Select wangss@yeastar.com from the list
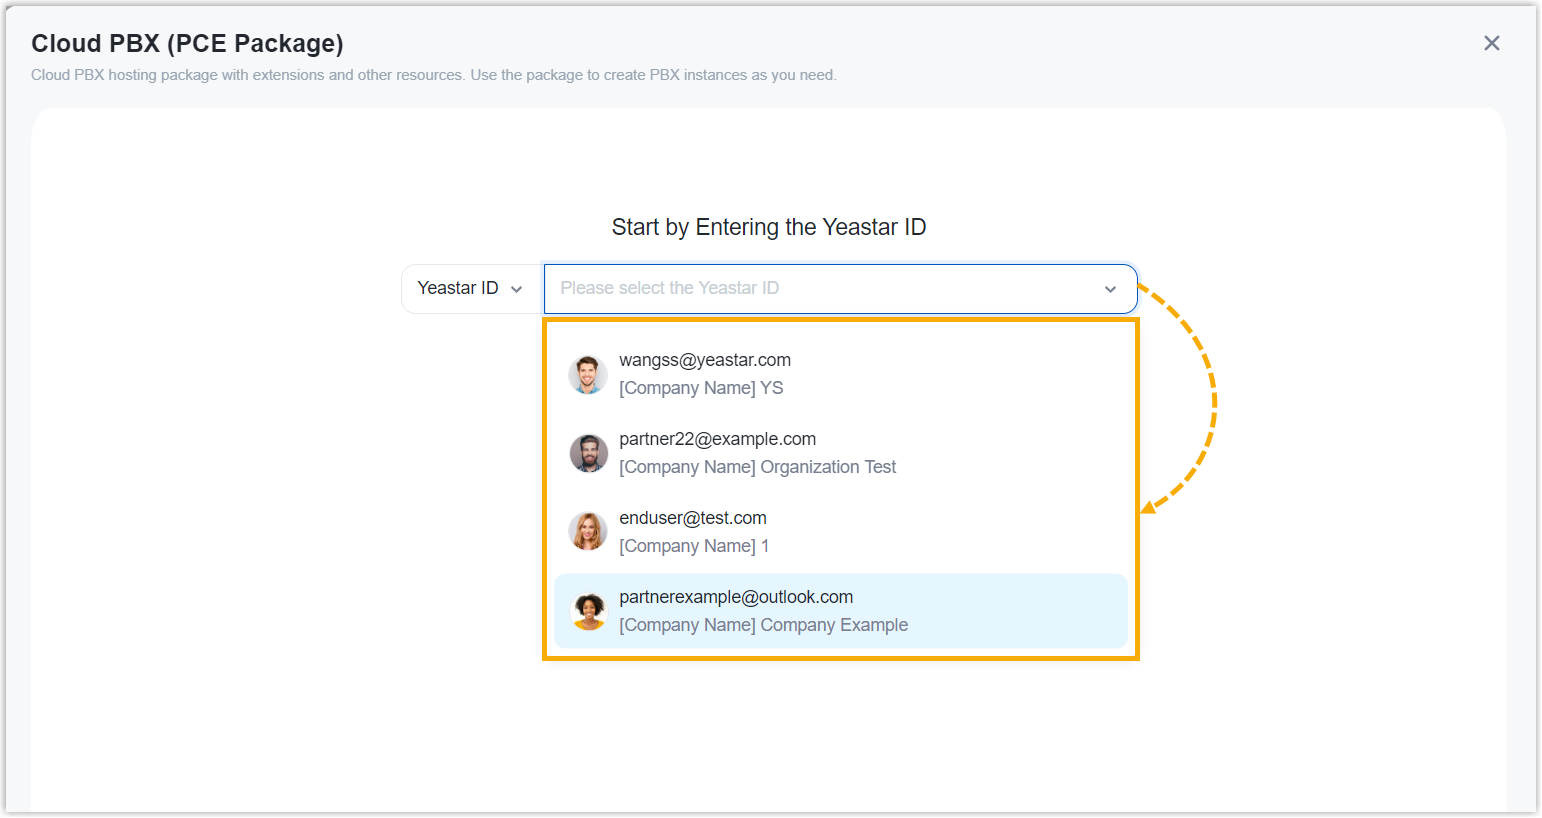This screenshot has width=1542, height=818. click(704, 360)
